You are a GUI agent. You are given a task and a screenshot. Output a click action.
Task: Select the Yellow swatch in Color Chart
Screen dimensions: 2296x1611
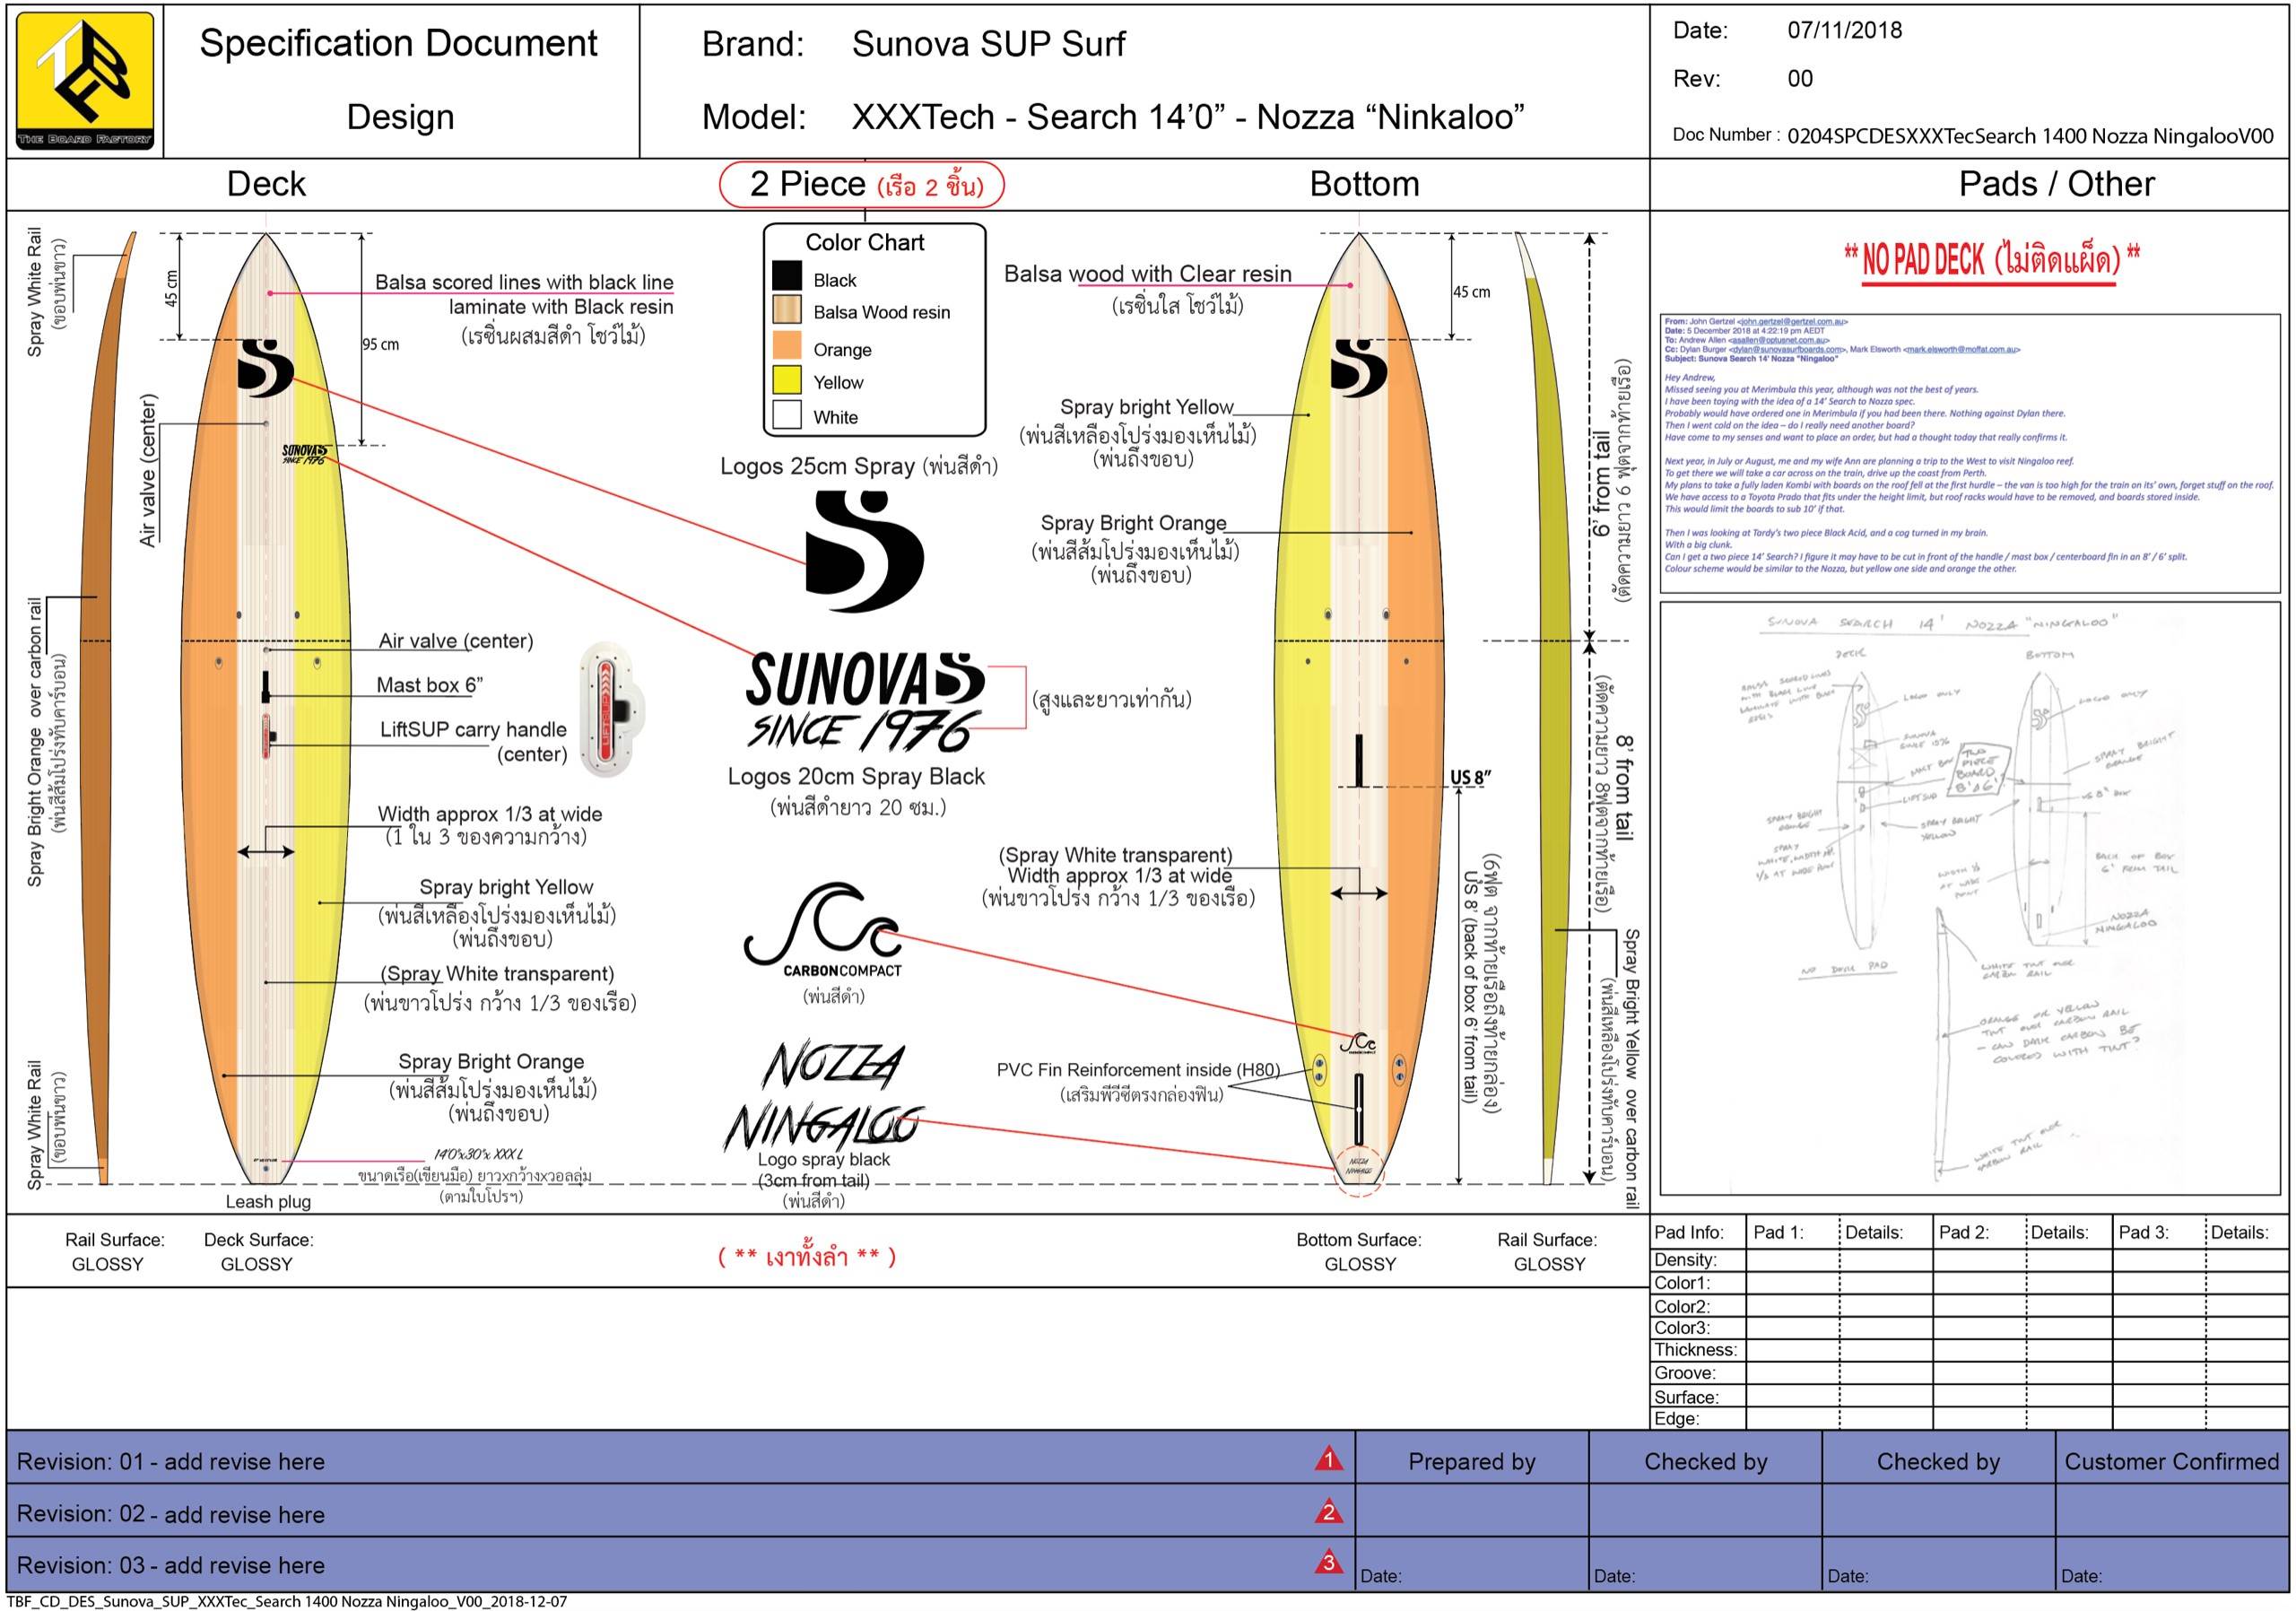tap(787, 380)
